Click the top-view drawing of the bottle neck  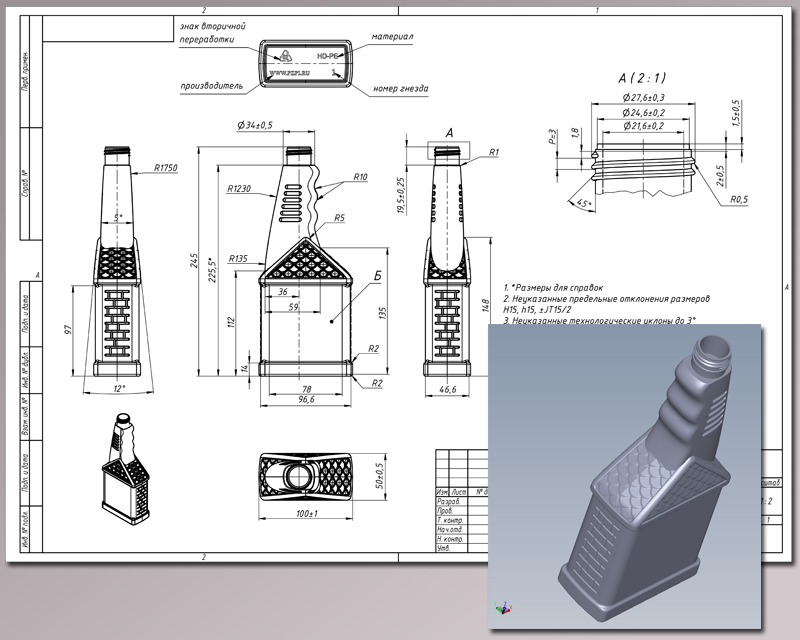point(306,476)
